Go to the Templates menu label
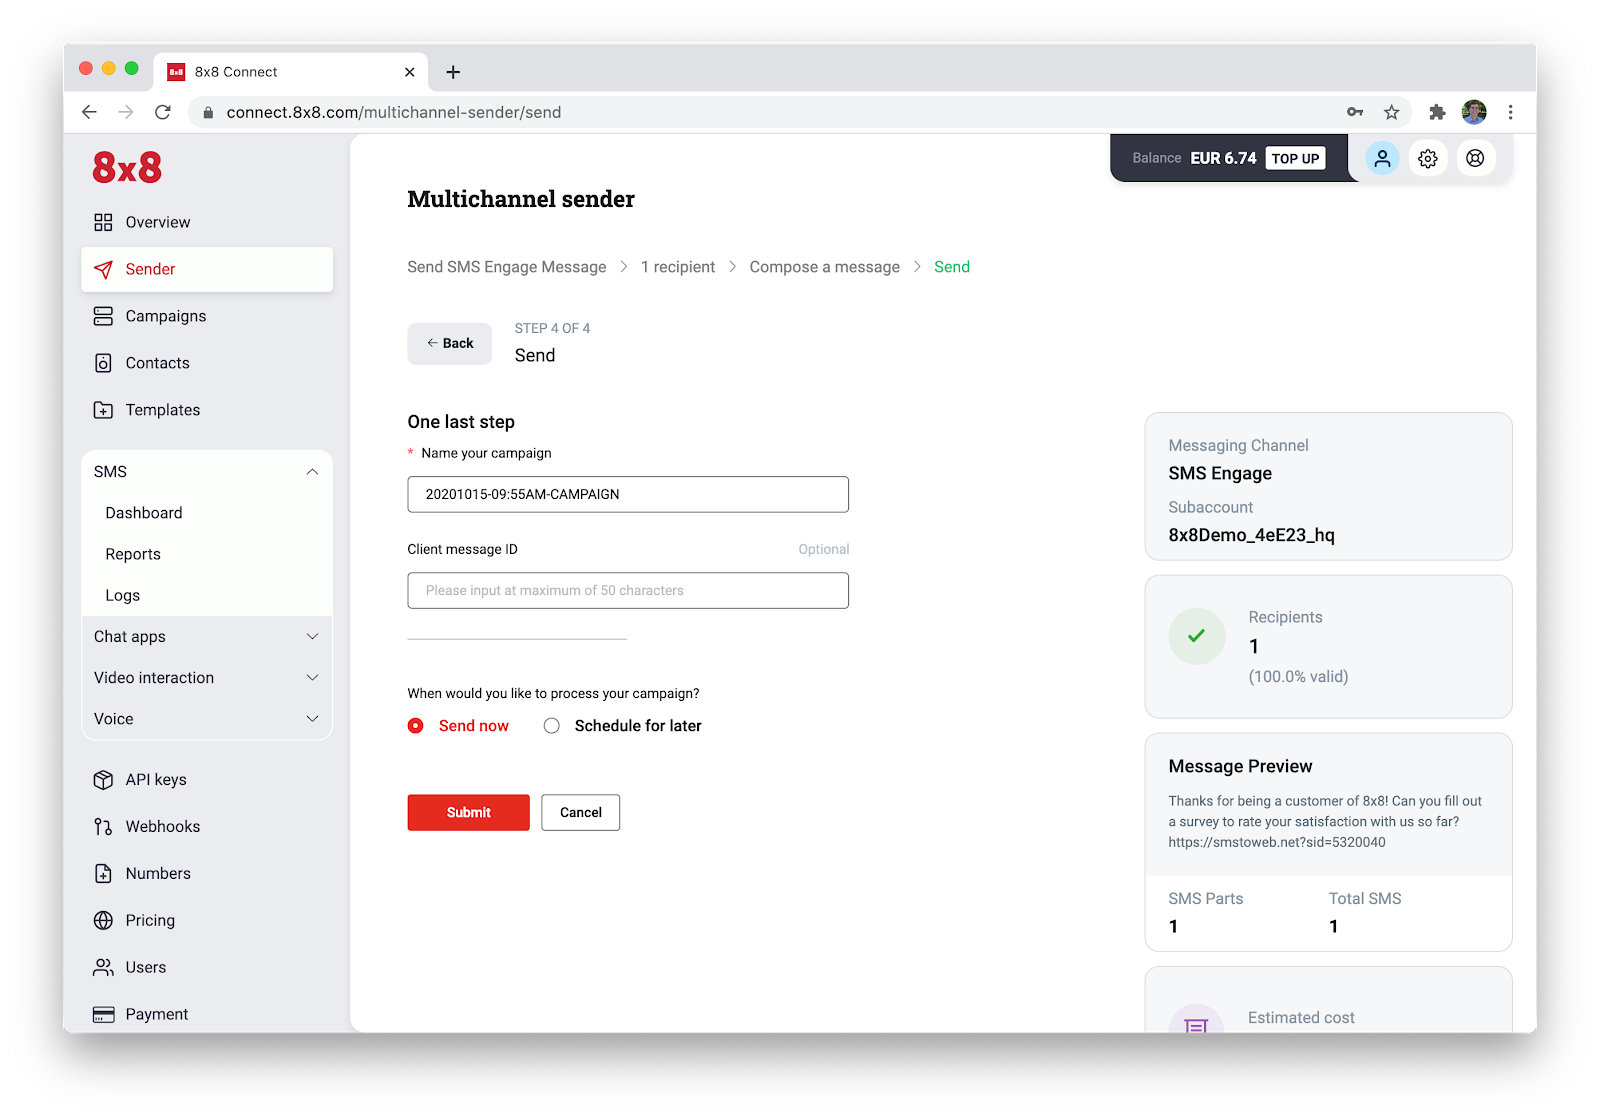 [163, 410]
